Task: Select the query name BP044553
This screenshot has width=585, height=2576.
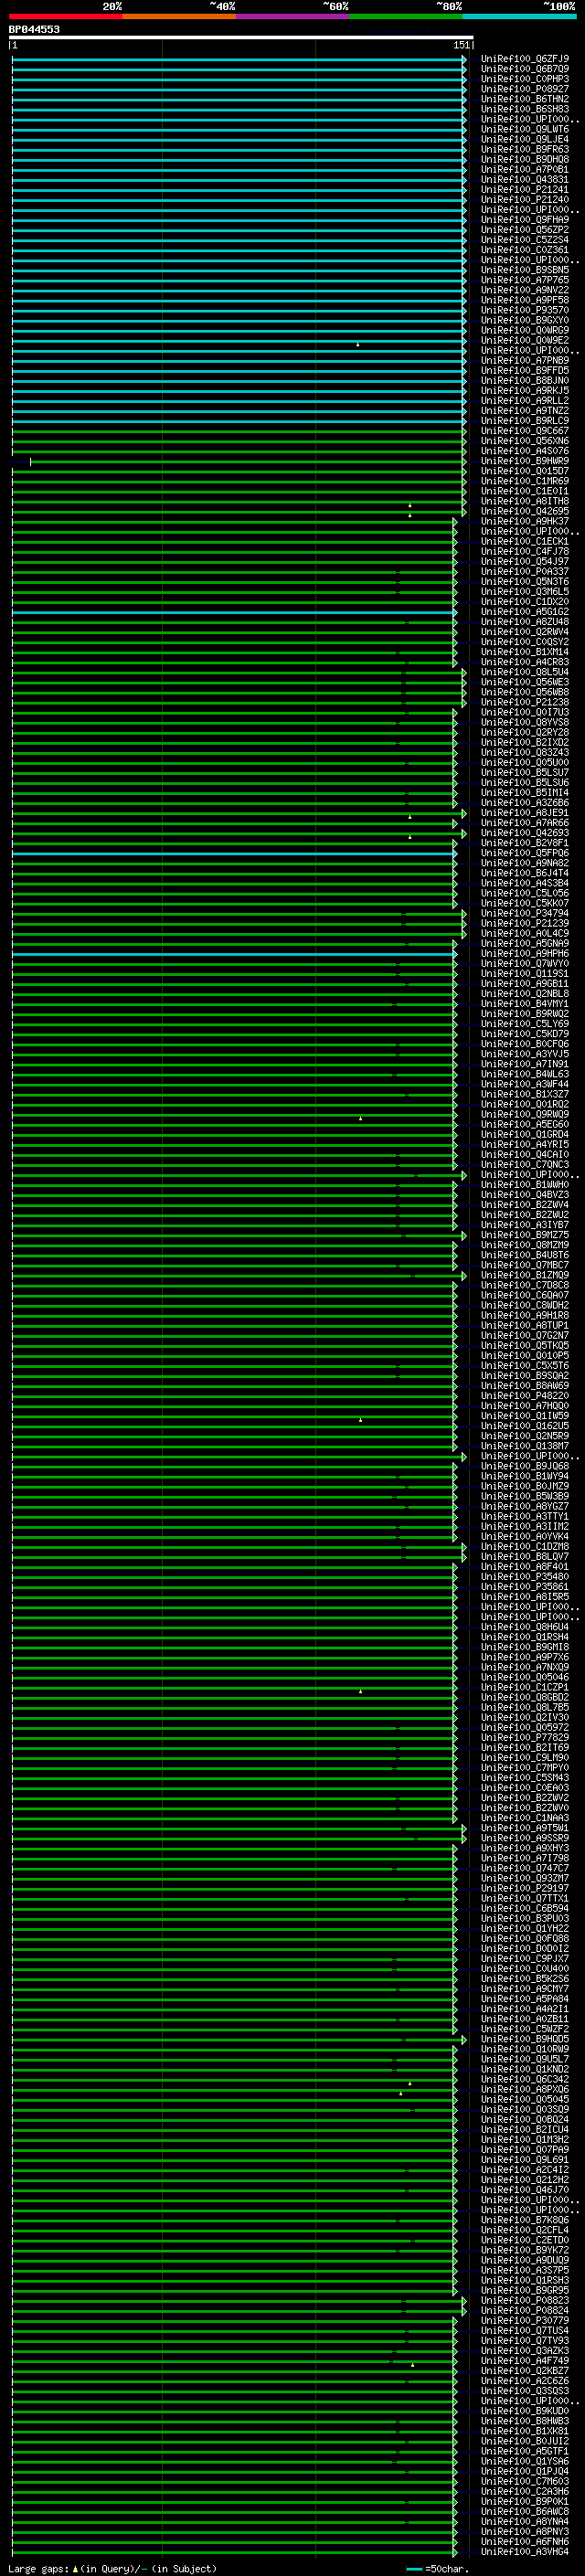Action: (34, 29)
